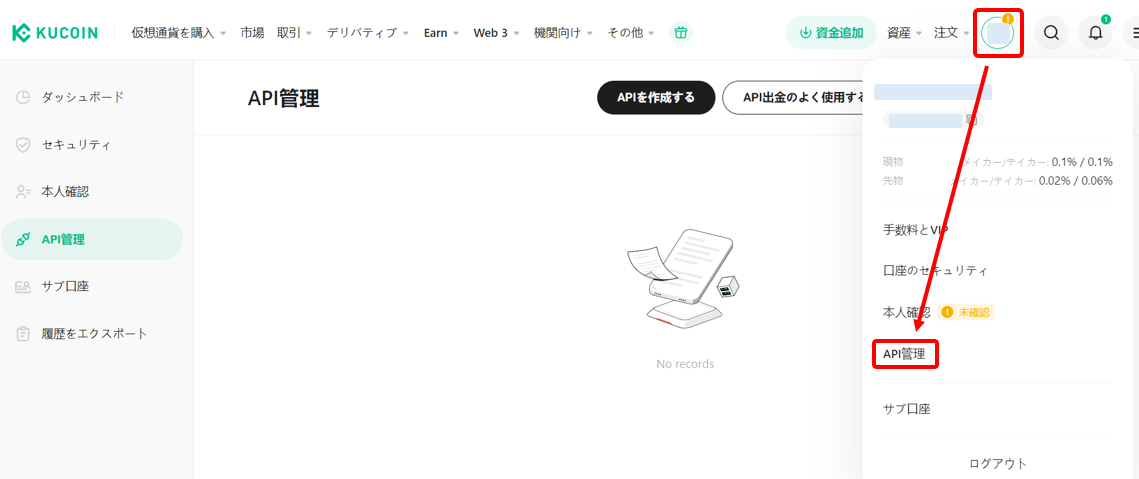Open 口座のセキュリティ from the profile menu
Image resolution: width=1139 pixels, height=479 pixels.
coord(935,271)
